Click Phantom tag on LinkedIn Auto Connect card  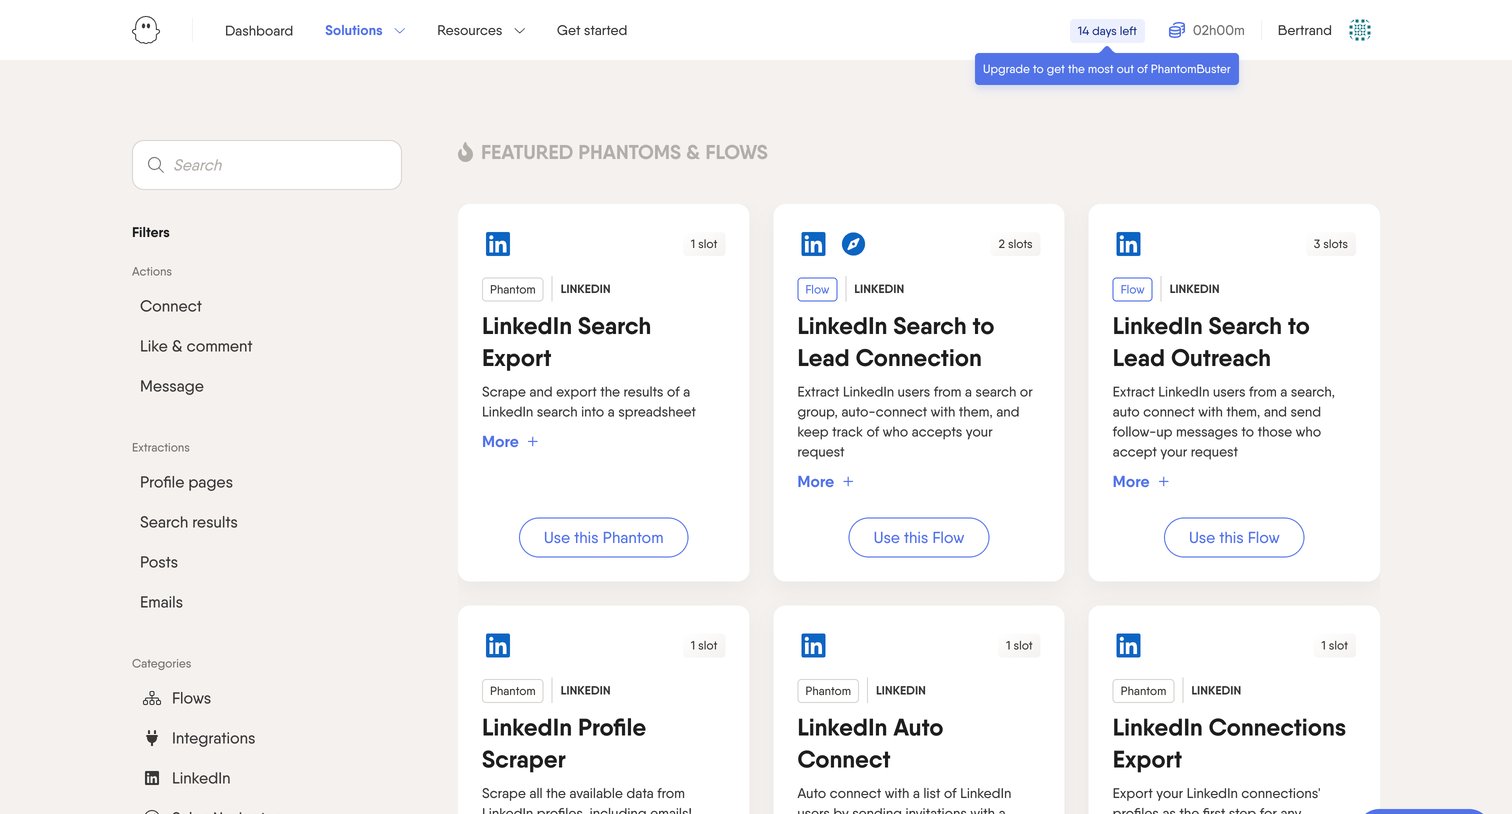pyautogui.click(x=828, y=691)
